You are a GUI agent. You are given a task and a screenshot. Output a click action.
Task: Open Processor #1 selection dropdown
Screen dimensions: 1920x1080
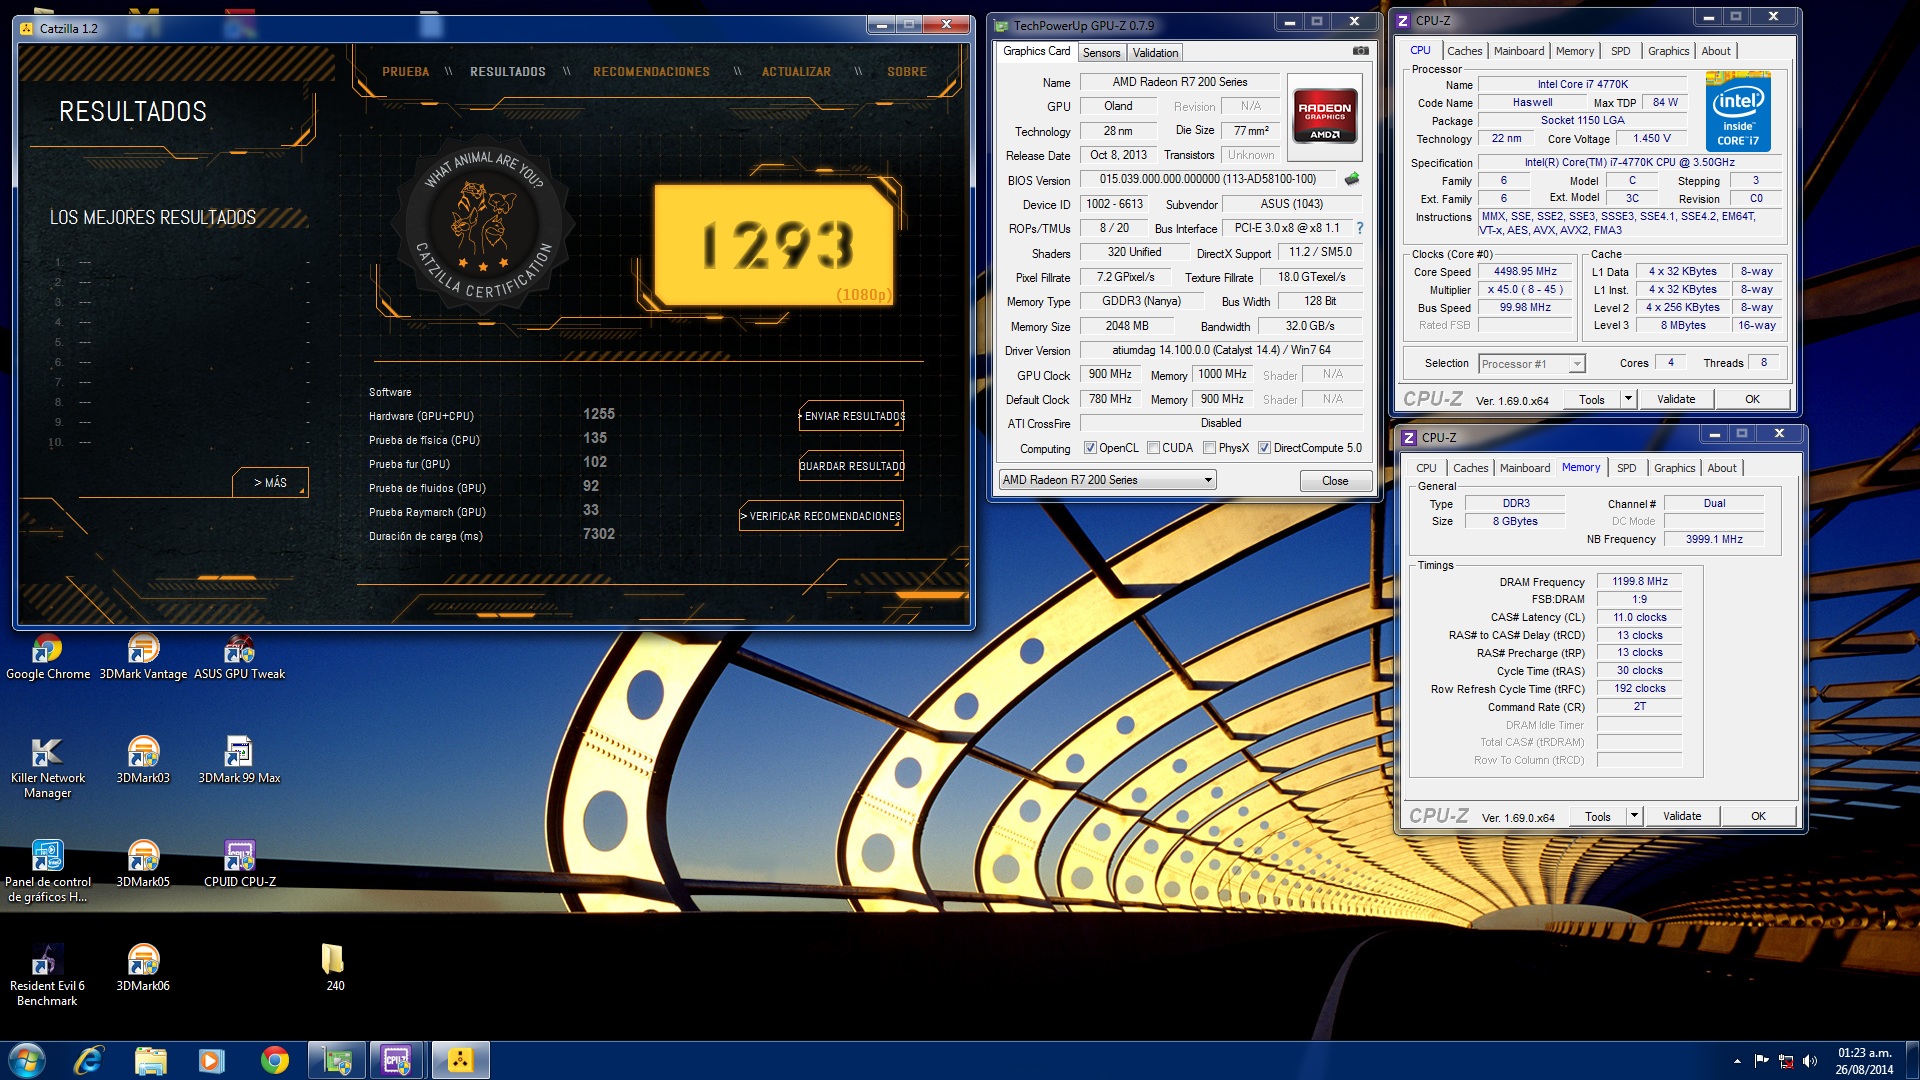coord(1531,364)
